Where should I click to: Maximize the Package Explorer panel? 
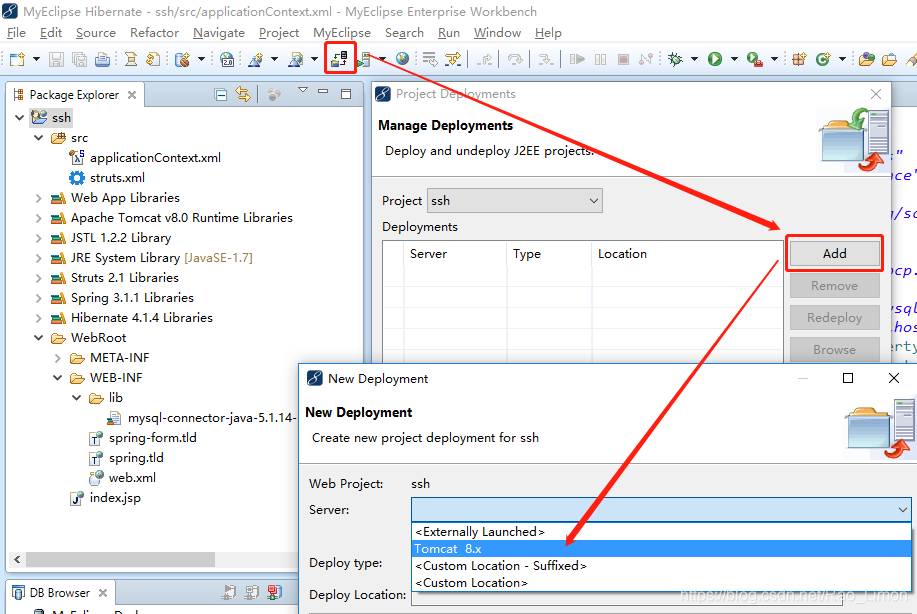346,94
